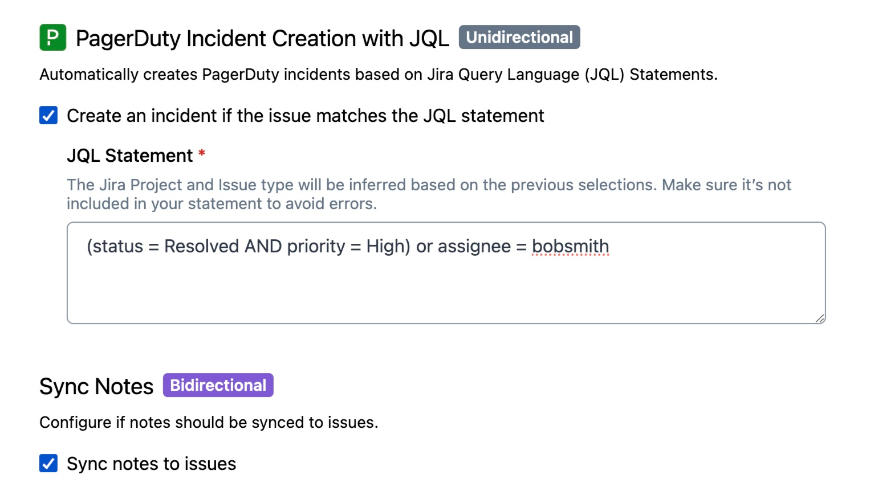Click the green PagerDuty logo icon
This screenshot has height=495, width=870.
[x=52, y=38]
